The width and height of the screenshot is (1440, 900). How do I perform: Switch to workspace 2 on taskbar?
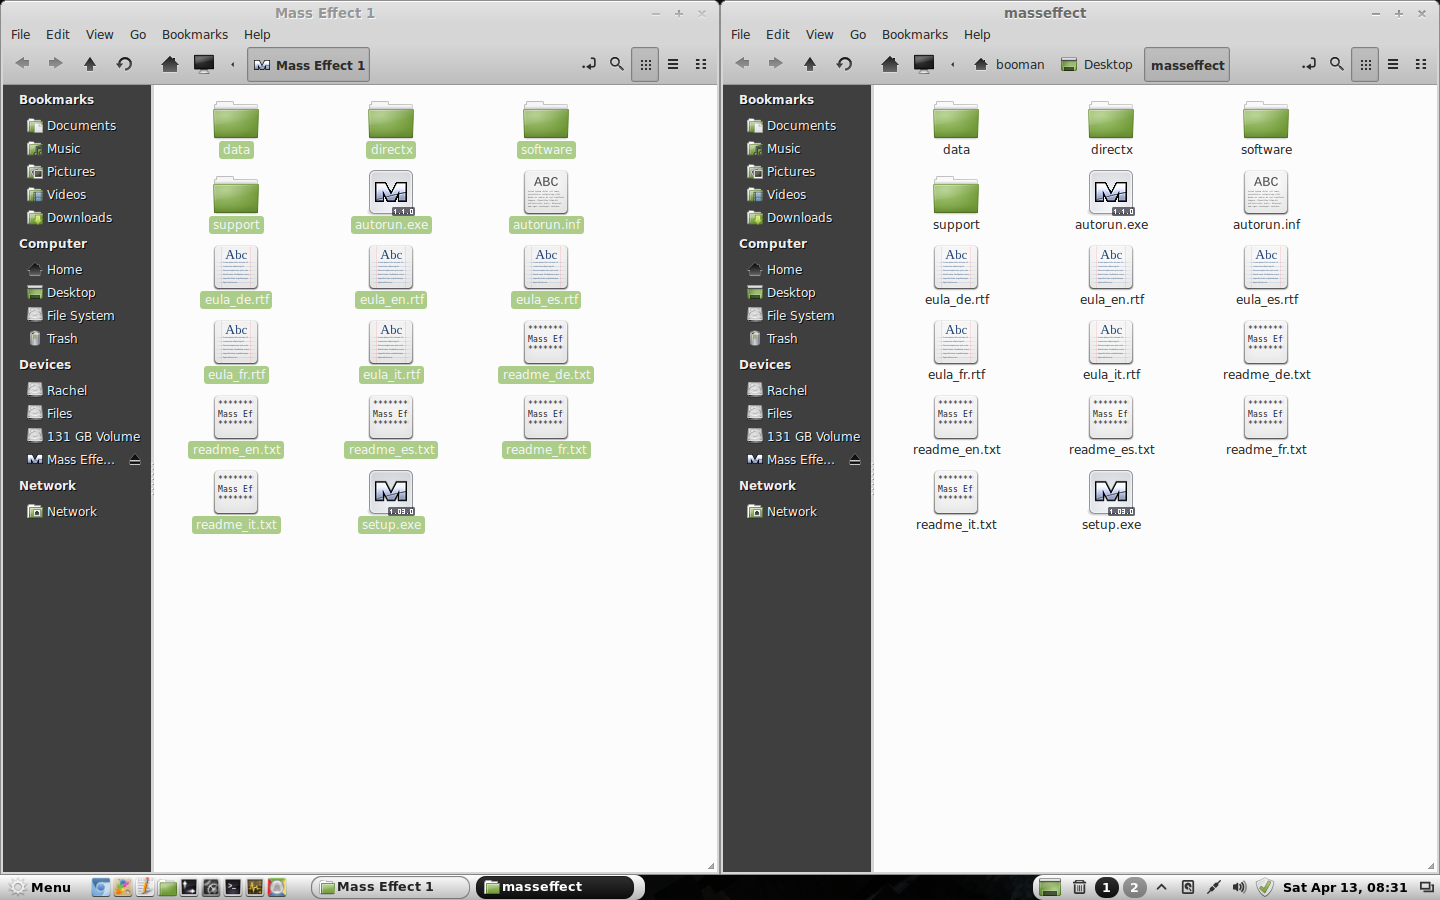coord(1134,887)
